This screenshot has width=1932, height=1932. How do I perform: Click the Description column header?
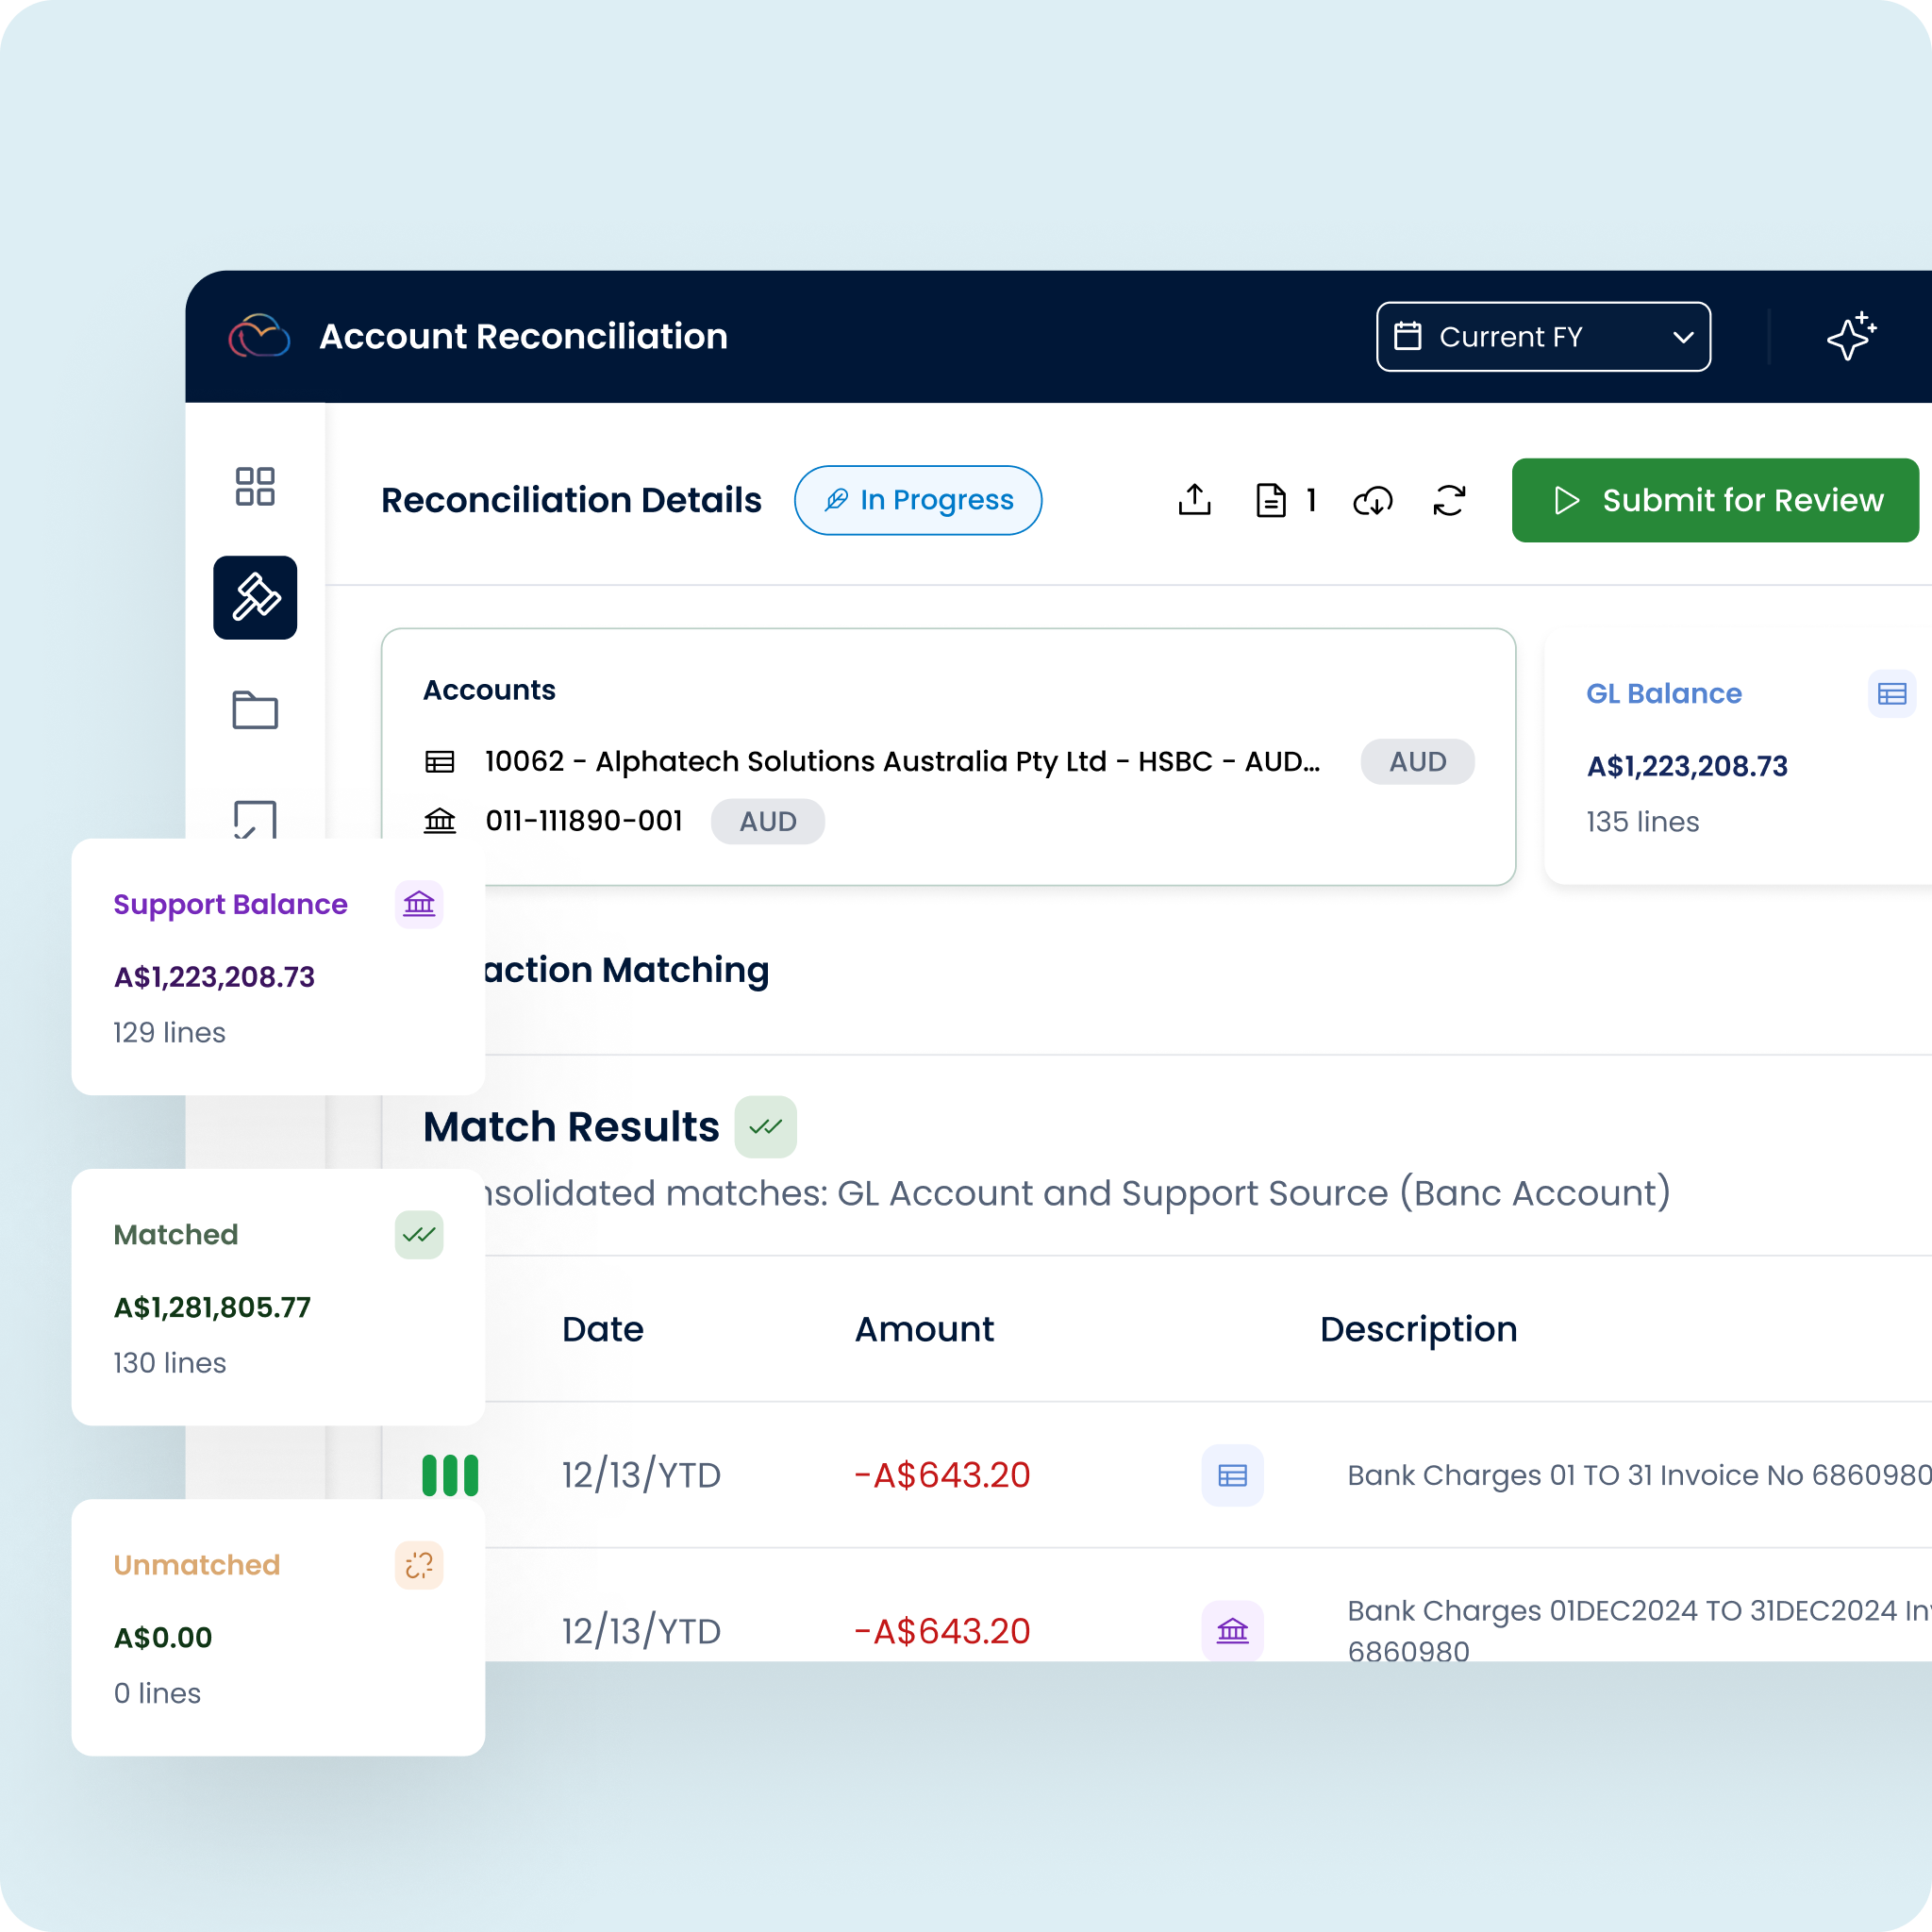1418,1329
